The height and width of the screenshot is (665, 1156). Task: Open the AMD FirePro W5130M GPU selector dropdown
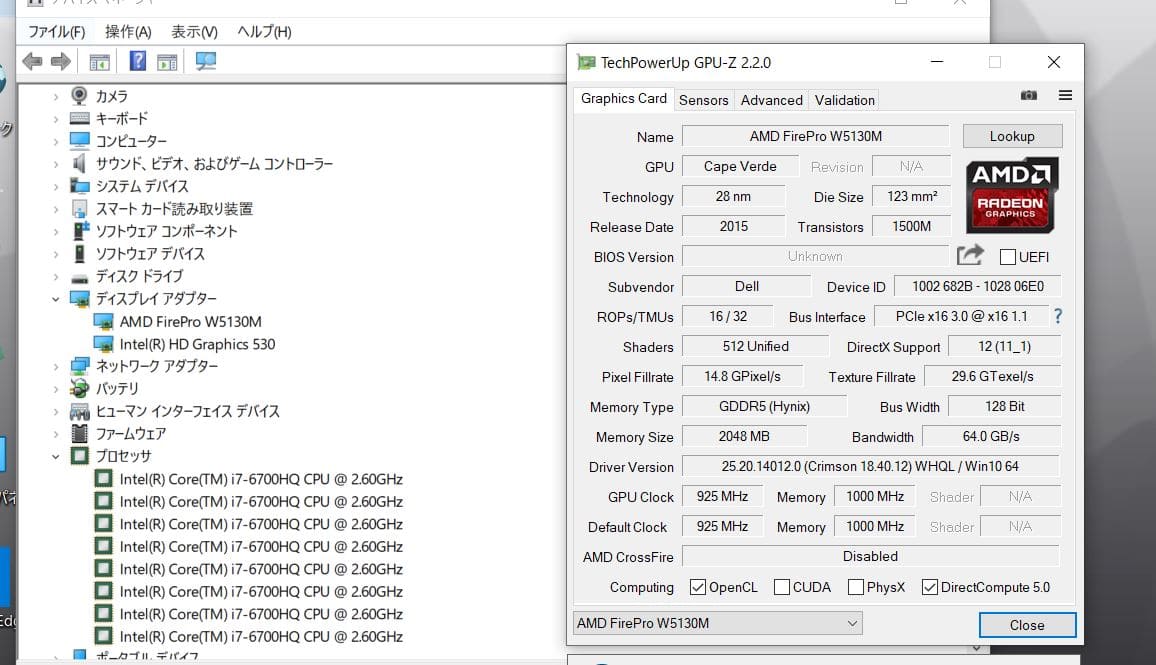717,623
